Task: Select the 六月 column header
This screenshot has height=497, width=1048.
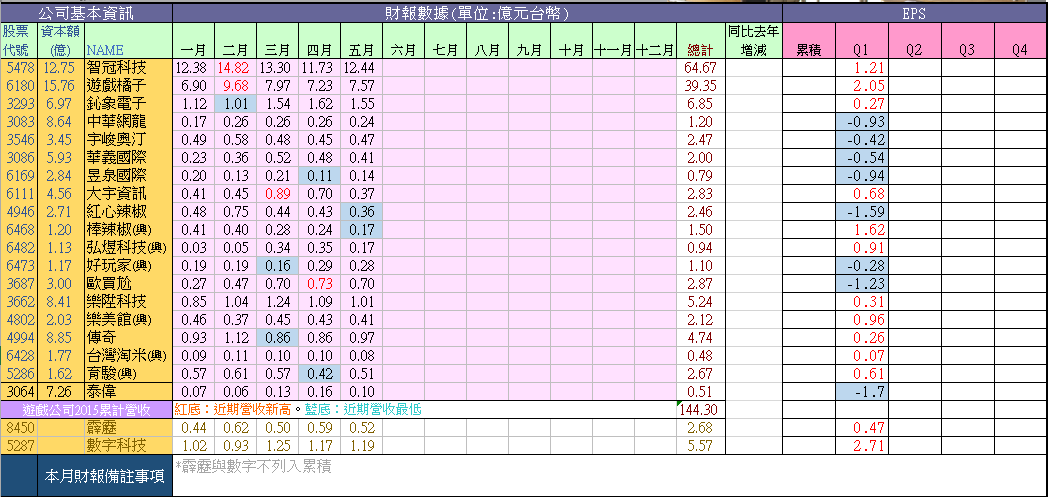Action: click(x=404, y=40)
